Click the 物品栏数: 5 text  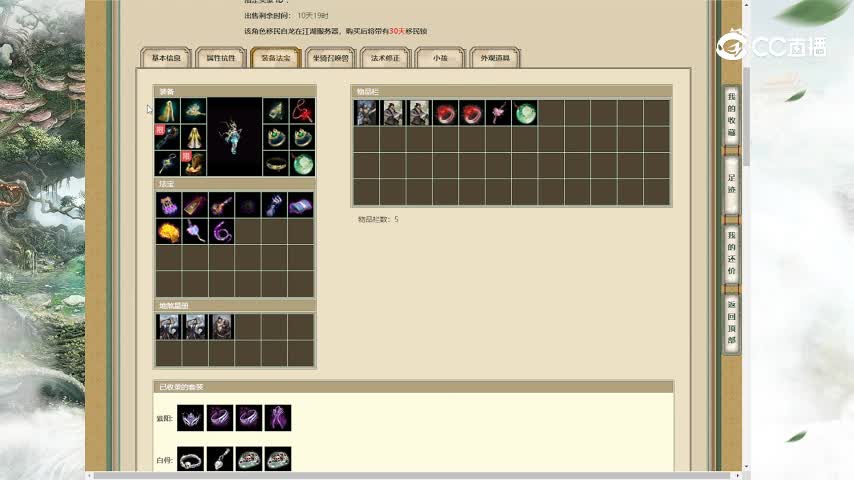point(378,219)
